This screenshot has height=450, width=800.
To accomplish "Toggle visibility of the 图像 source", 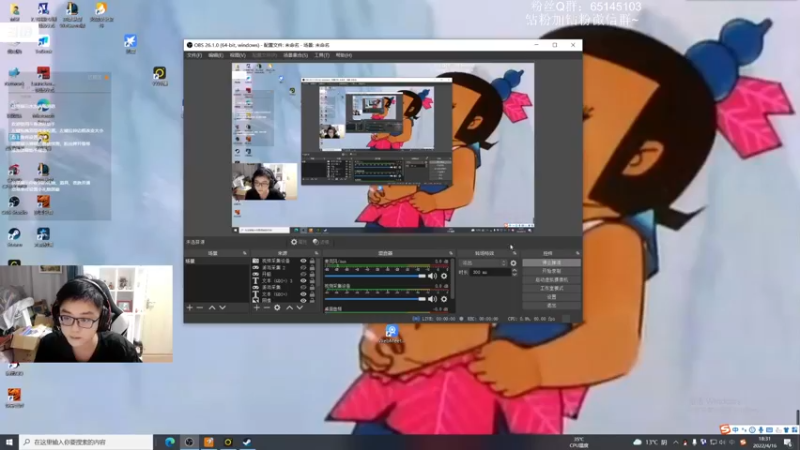I will click(x=303, y=301).
